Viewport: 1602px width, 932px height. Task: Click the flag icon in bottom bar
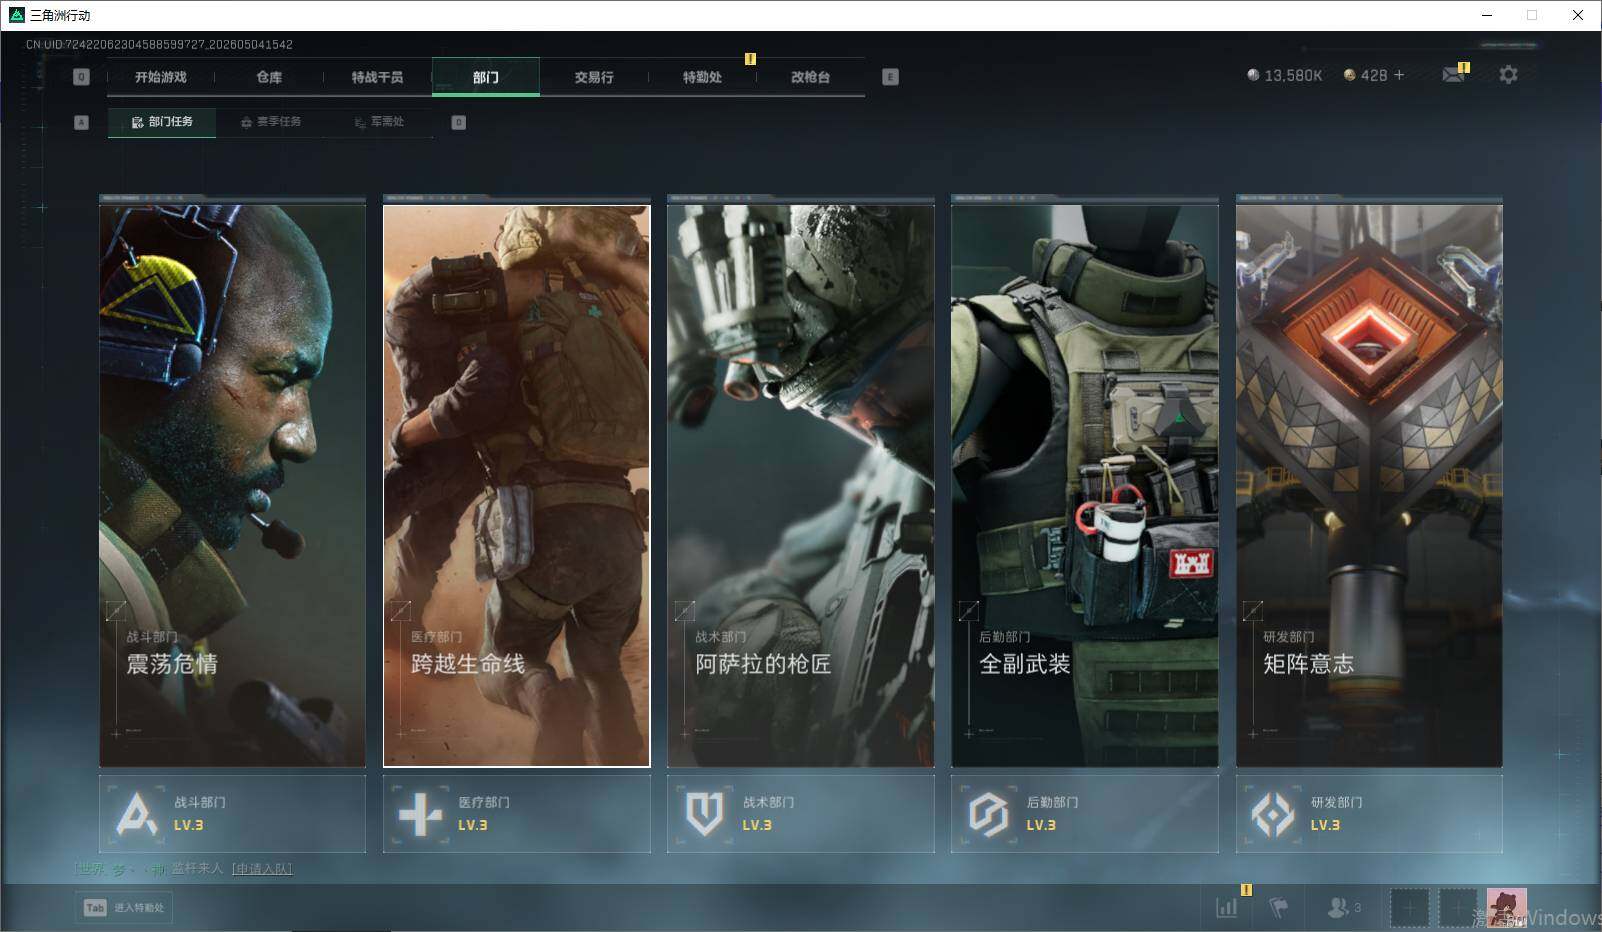click(x=1278, y=908)
